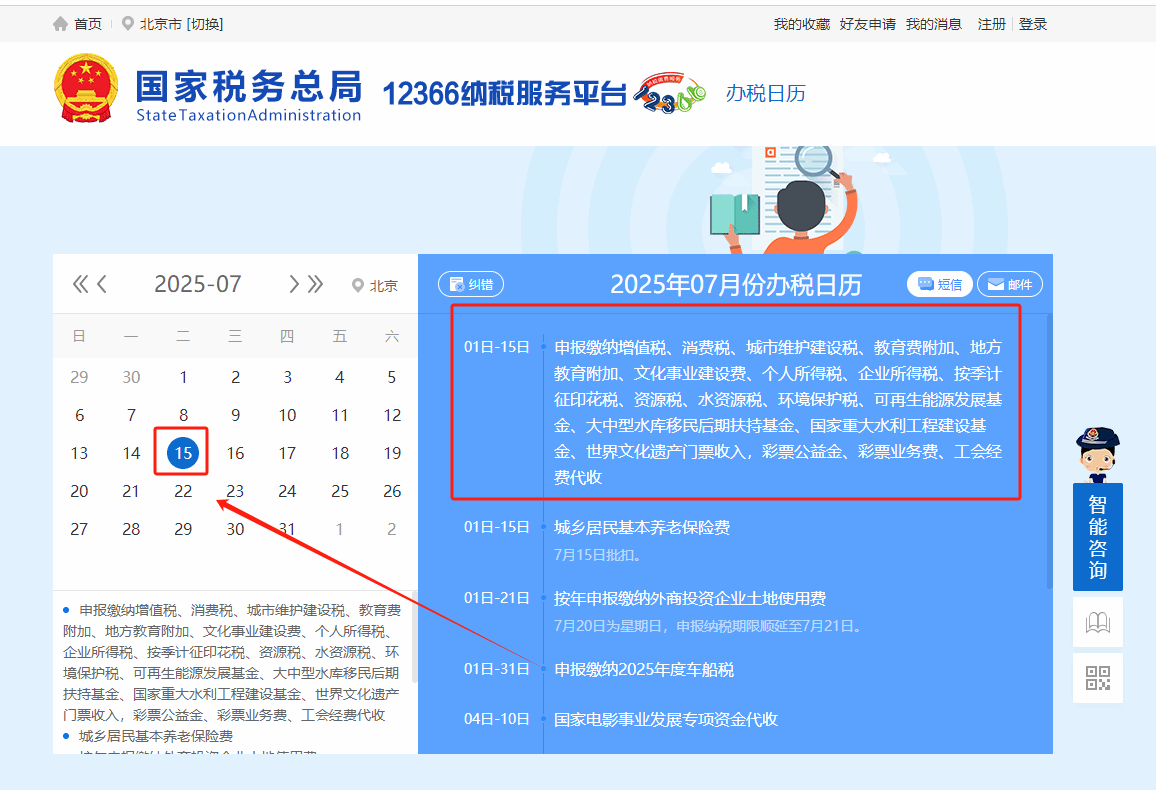Click the tax calendar list scrollbar
Viewport: 1156px width, 790px height.
point(1048,450)
